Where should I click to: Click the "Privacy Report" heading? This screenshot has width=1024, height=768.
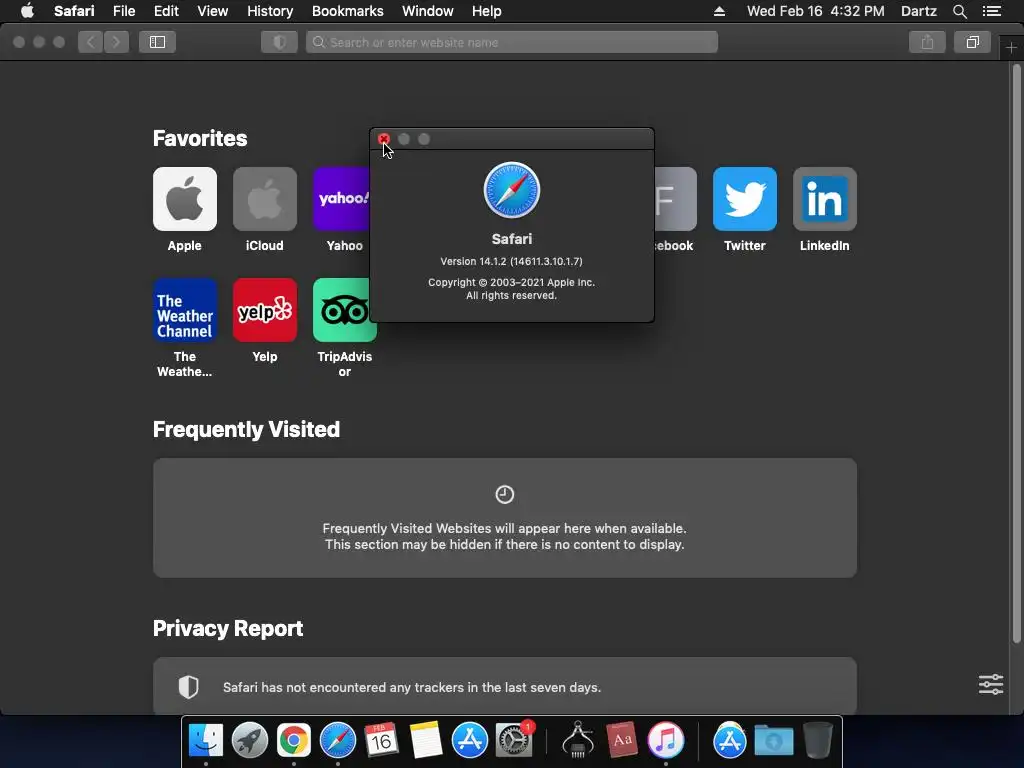coord(228,628)
